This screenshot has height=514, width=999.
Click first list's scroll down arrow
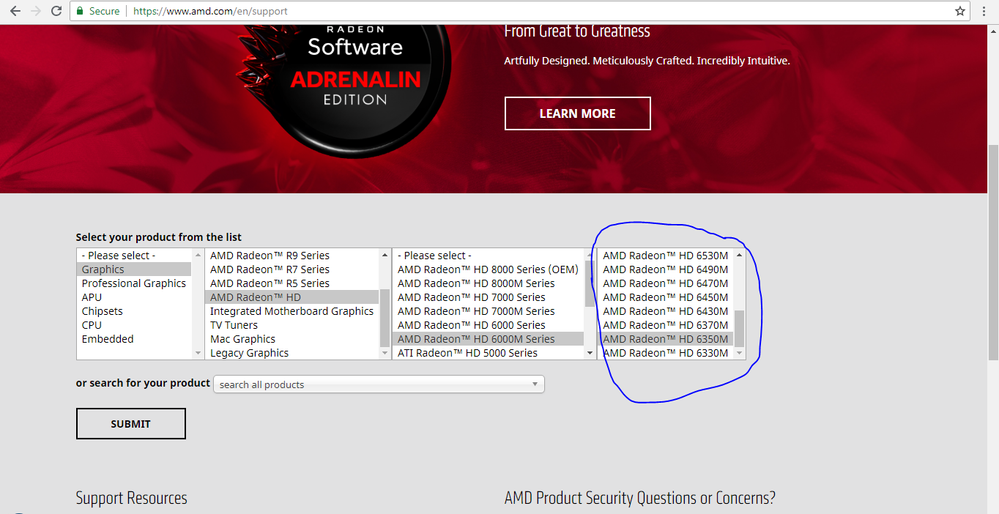tap(198, 353)
